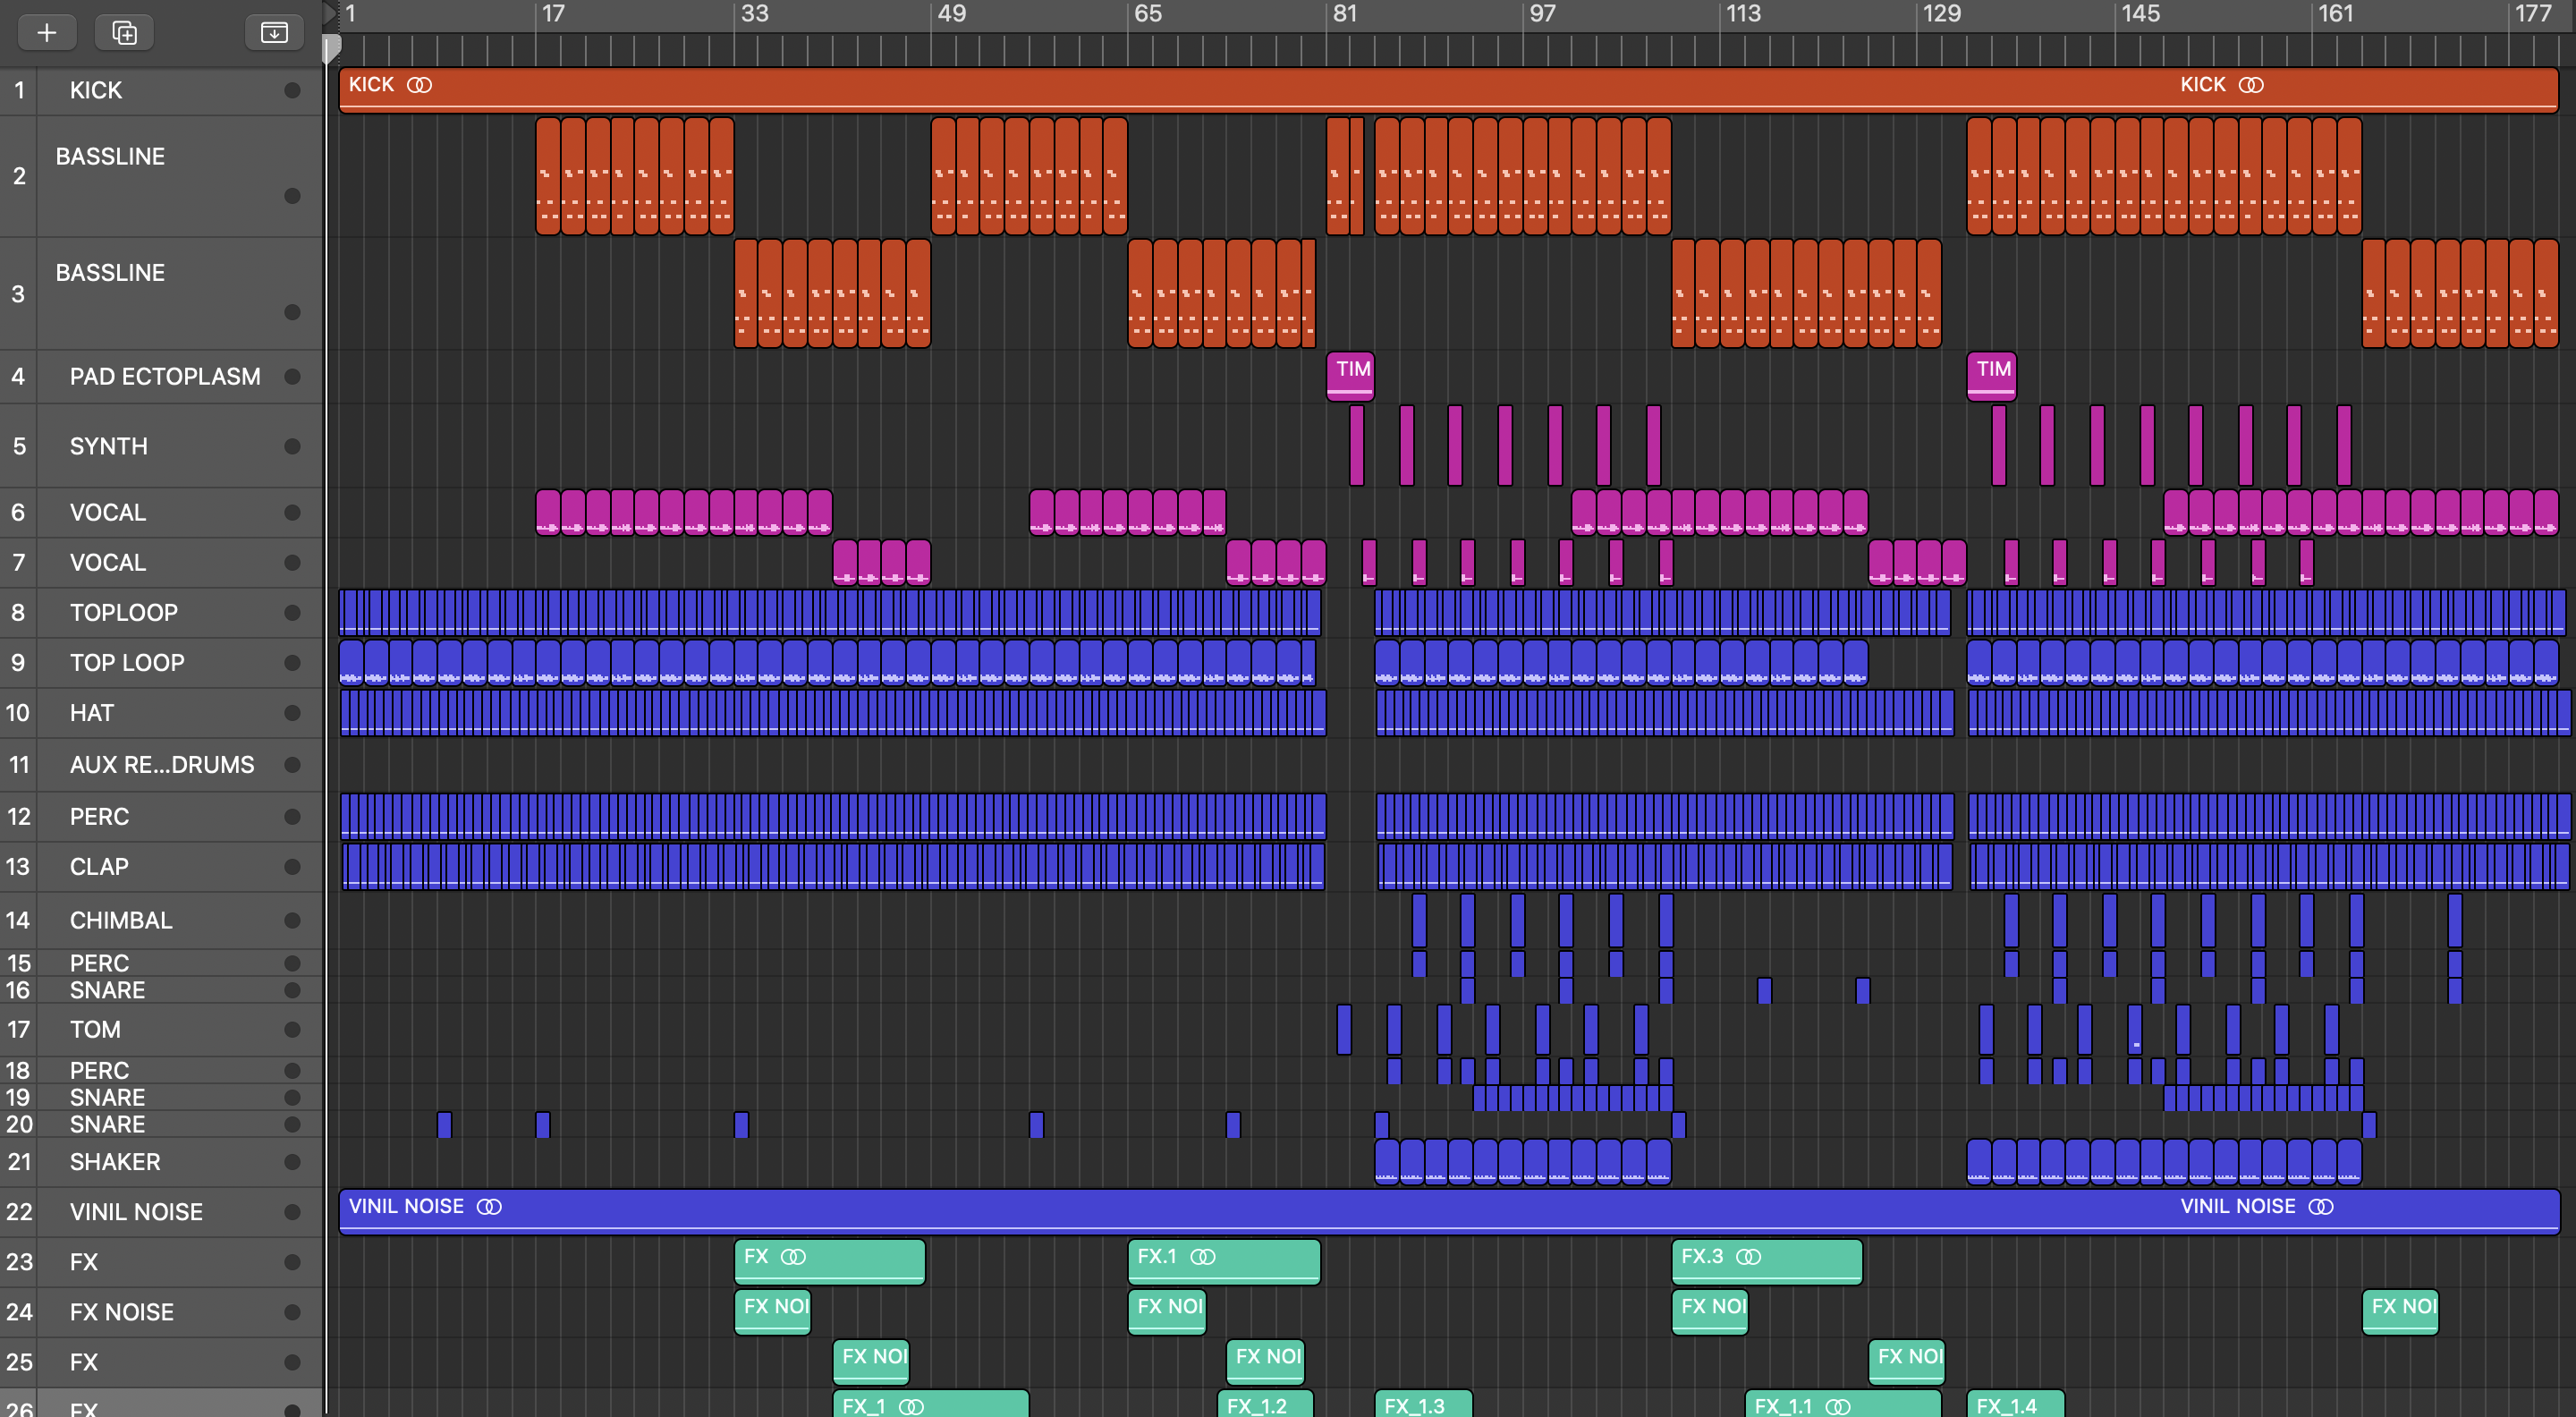Click the global tracks show button

click(x=274, y=32)
